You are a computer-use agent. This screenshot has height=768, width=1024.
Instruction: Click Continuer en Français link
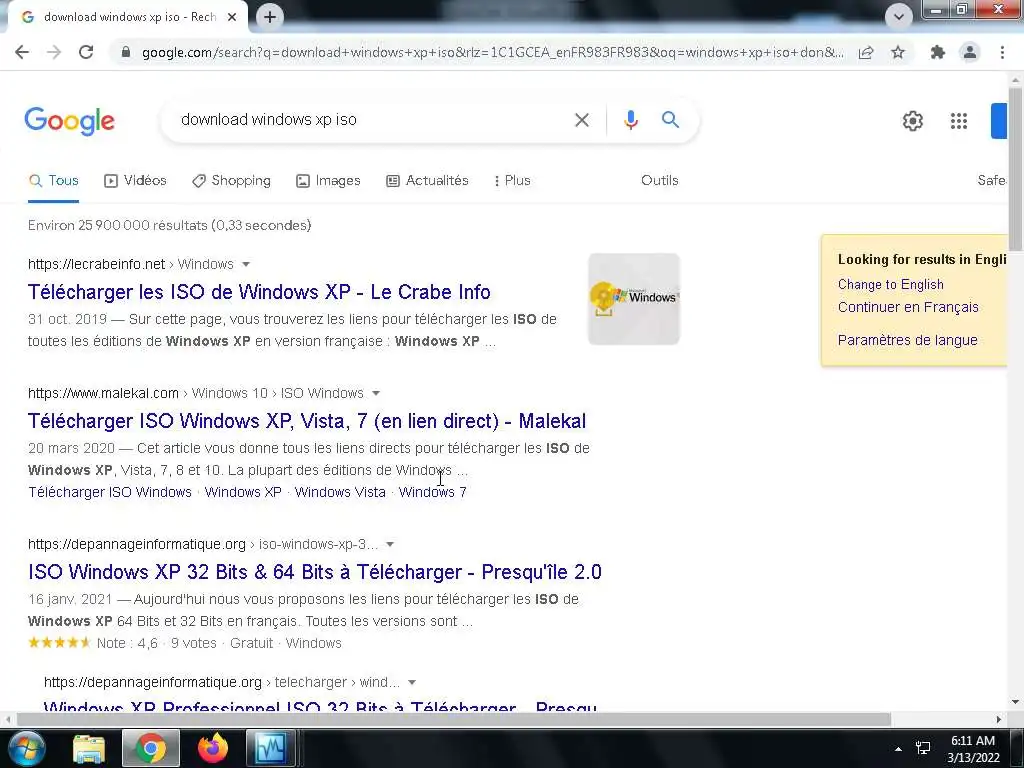point(908,308)
